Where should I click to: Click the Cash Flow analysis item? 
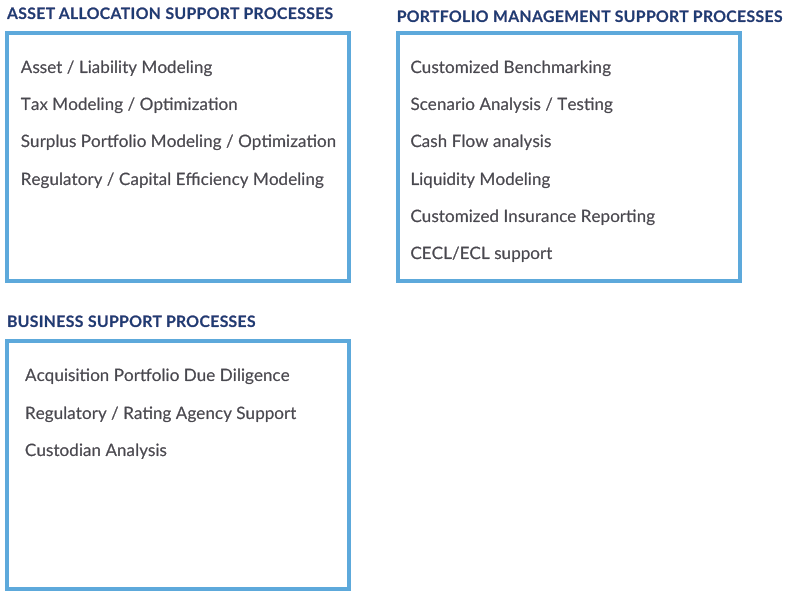click(x=480, y=142)
